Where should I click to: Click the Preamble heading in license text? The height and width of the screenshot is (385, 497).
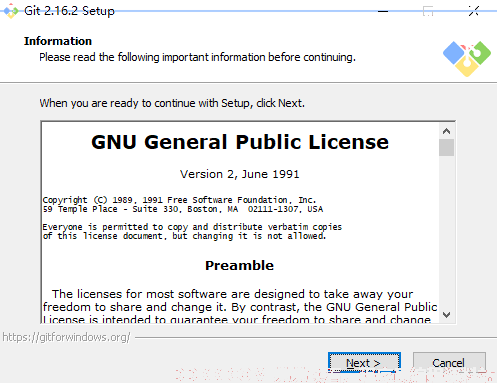click(x=239, y=265)
